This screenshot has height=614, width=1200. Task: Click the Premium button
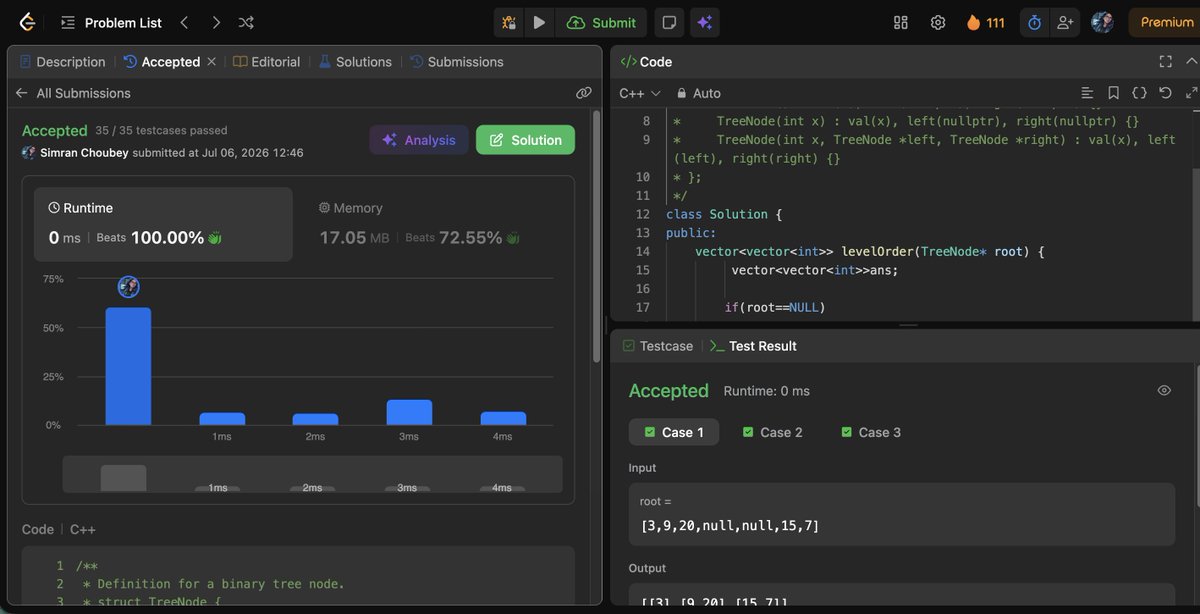(x=1166, y=22)
